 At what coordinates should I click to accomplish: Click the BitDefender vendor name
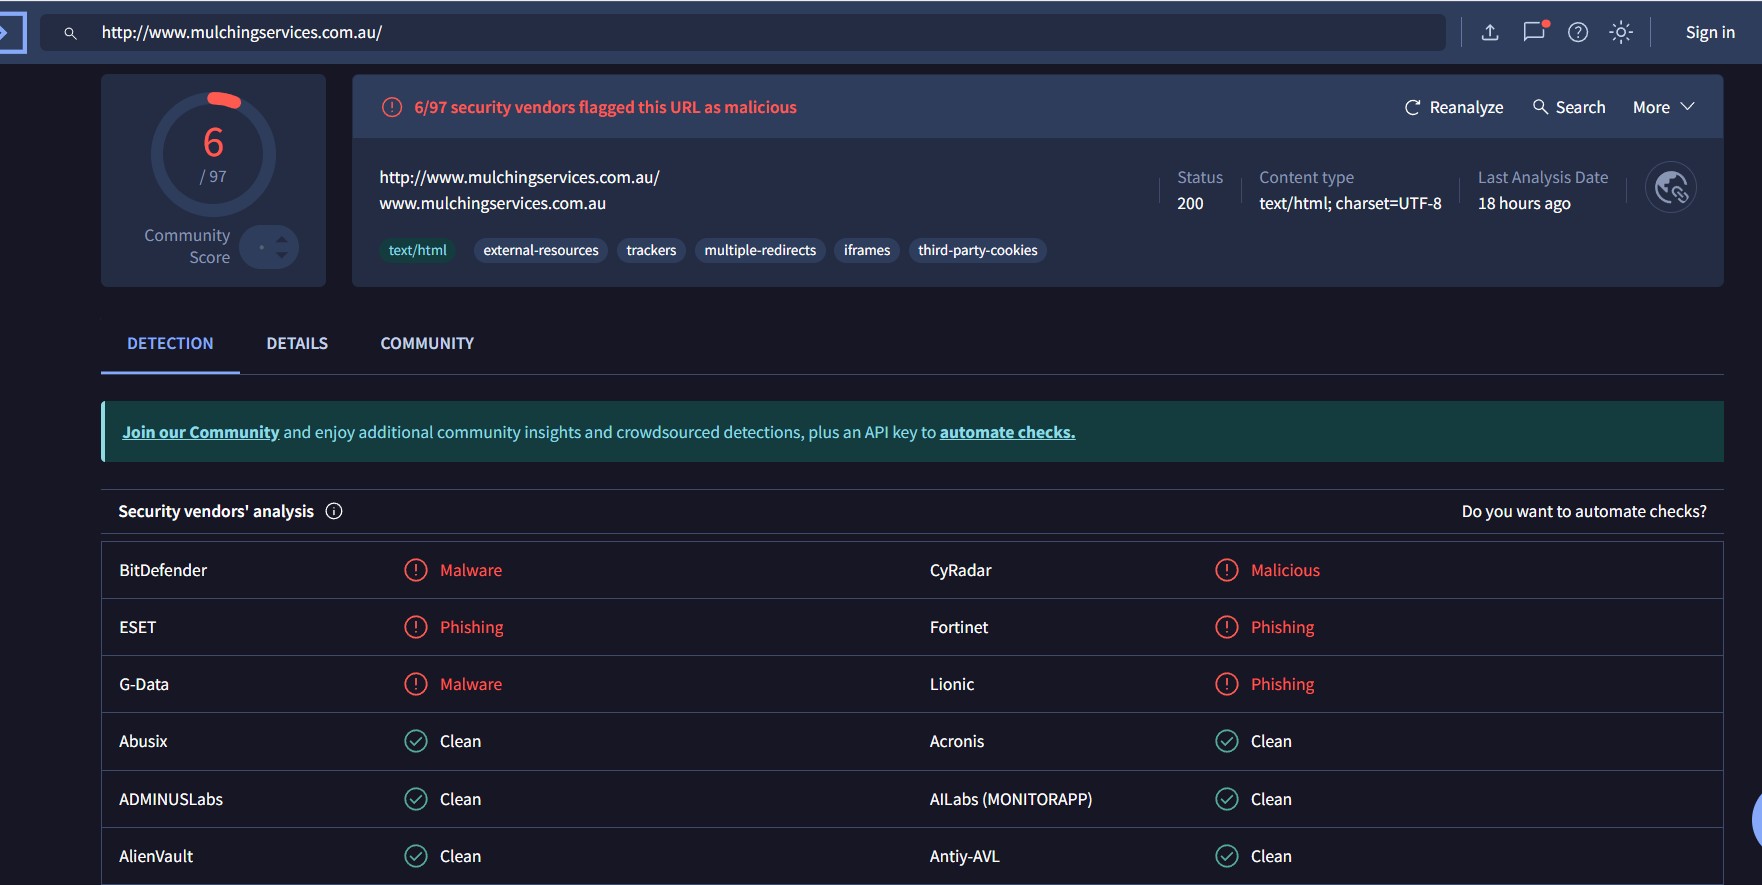(163, 570)
